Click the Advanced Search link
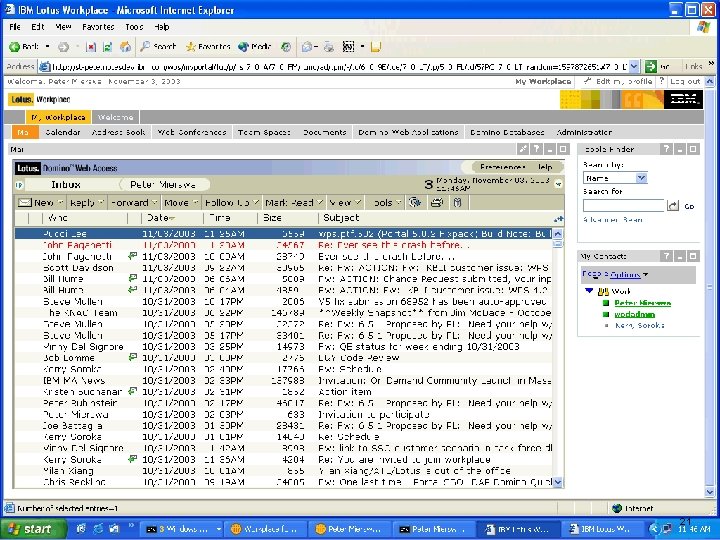 [613, 219]
